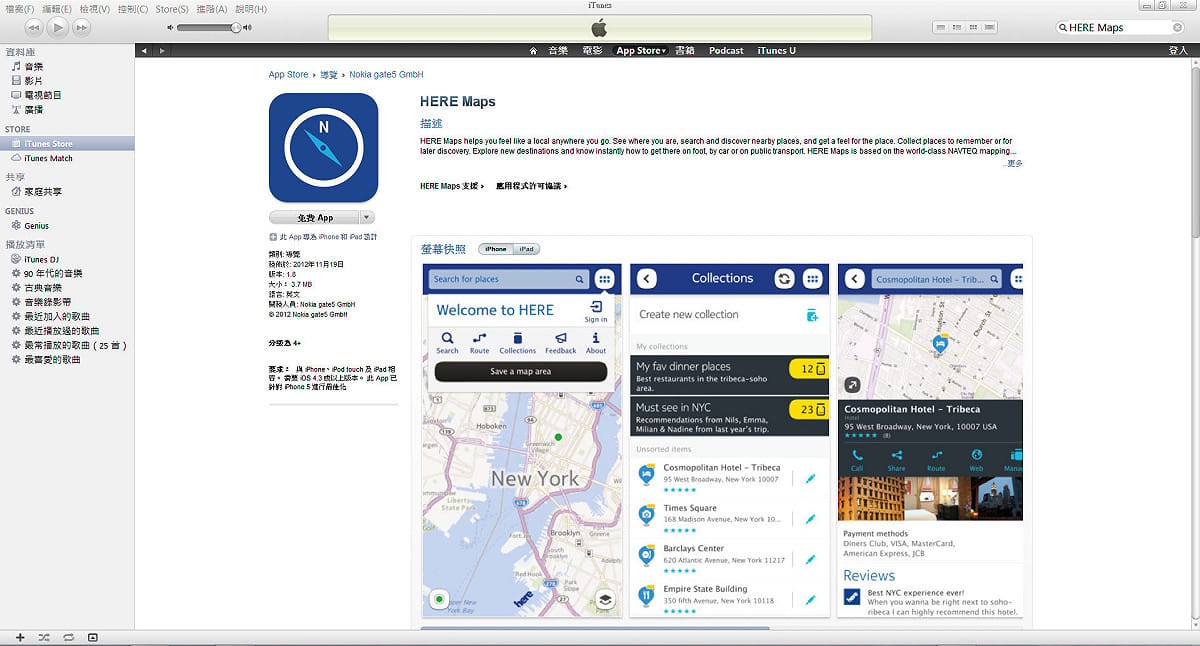Open the arrow dropdown beside 免費 App

pyautogui.click(x=367, y=217)
